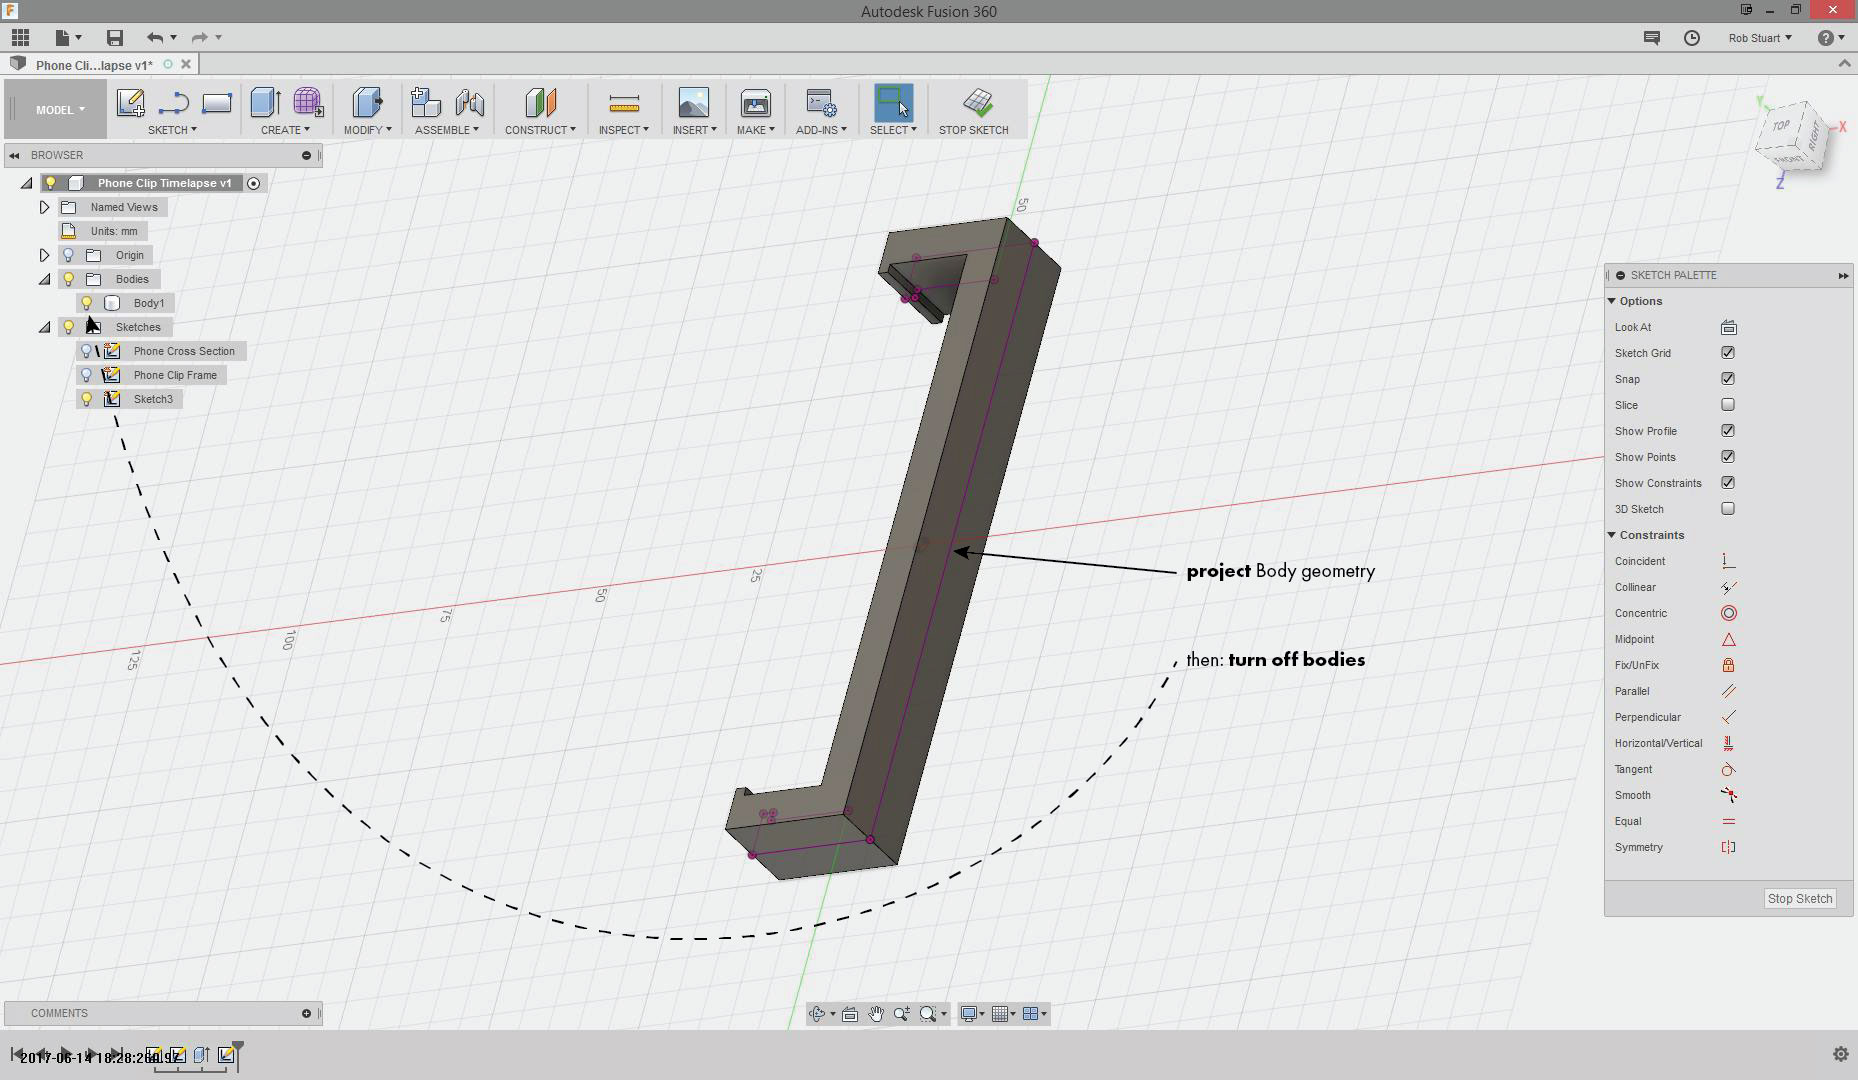
Task: Open the CREATE menu
Action: coord(285,130)
